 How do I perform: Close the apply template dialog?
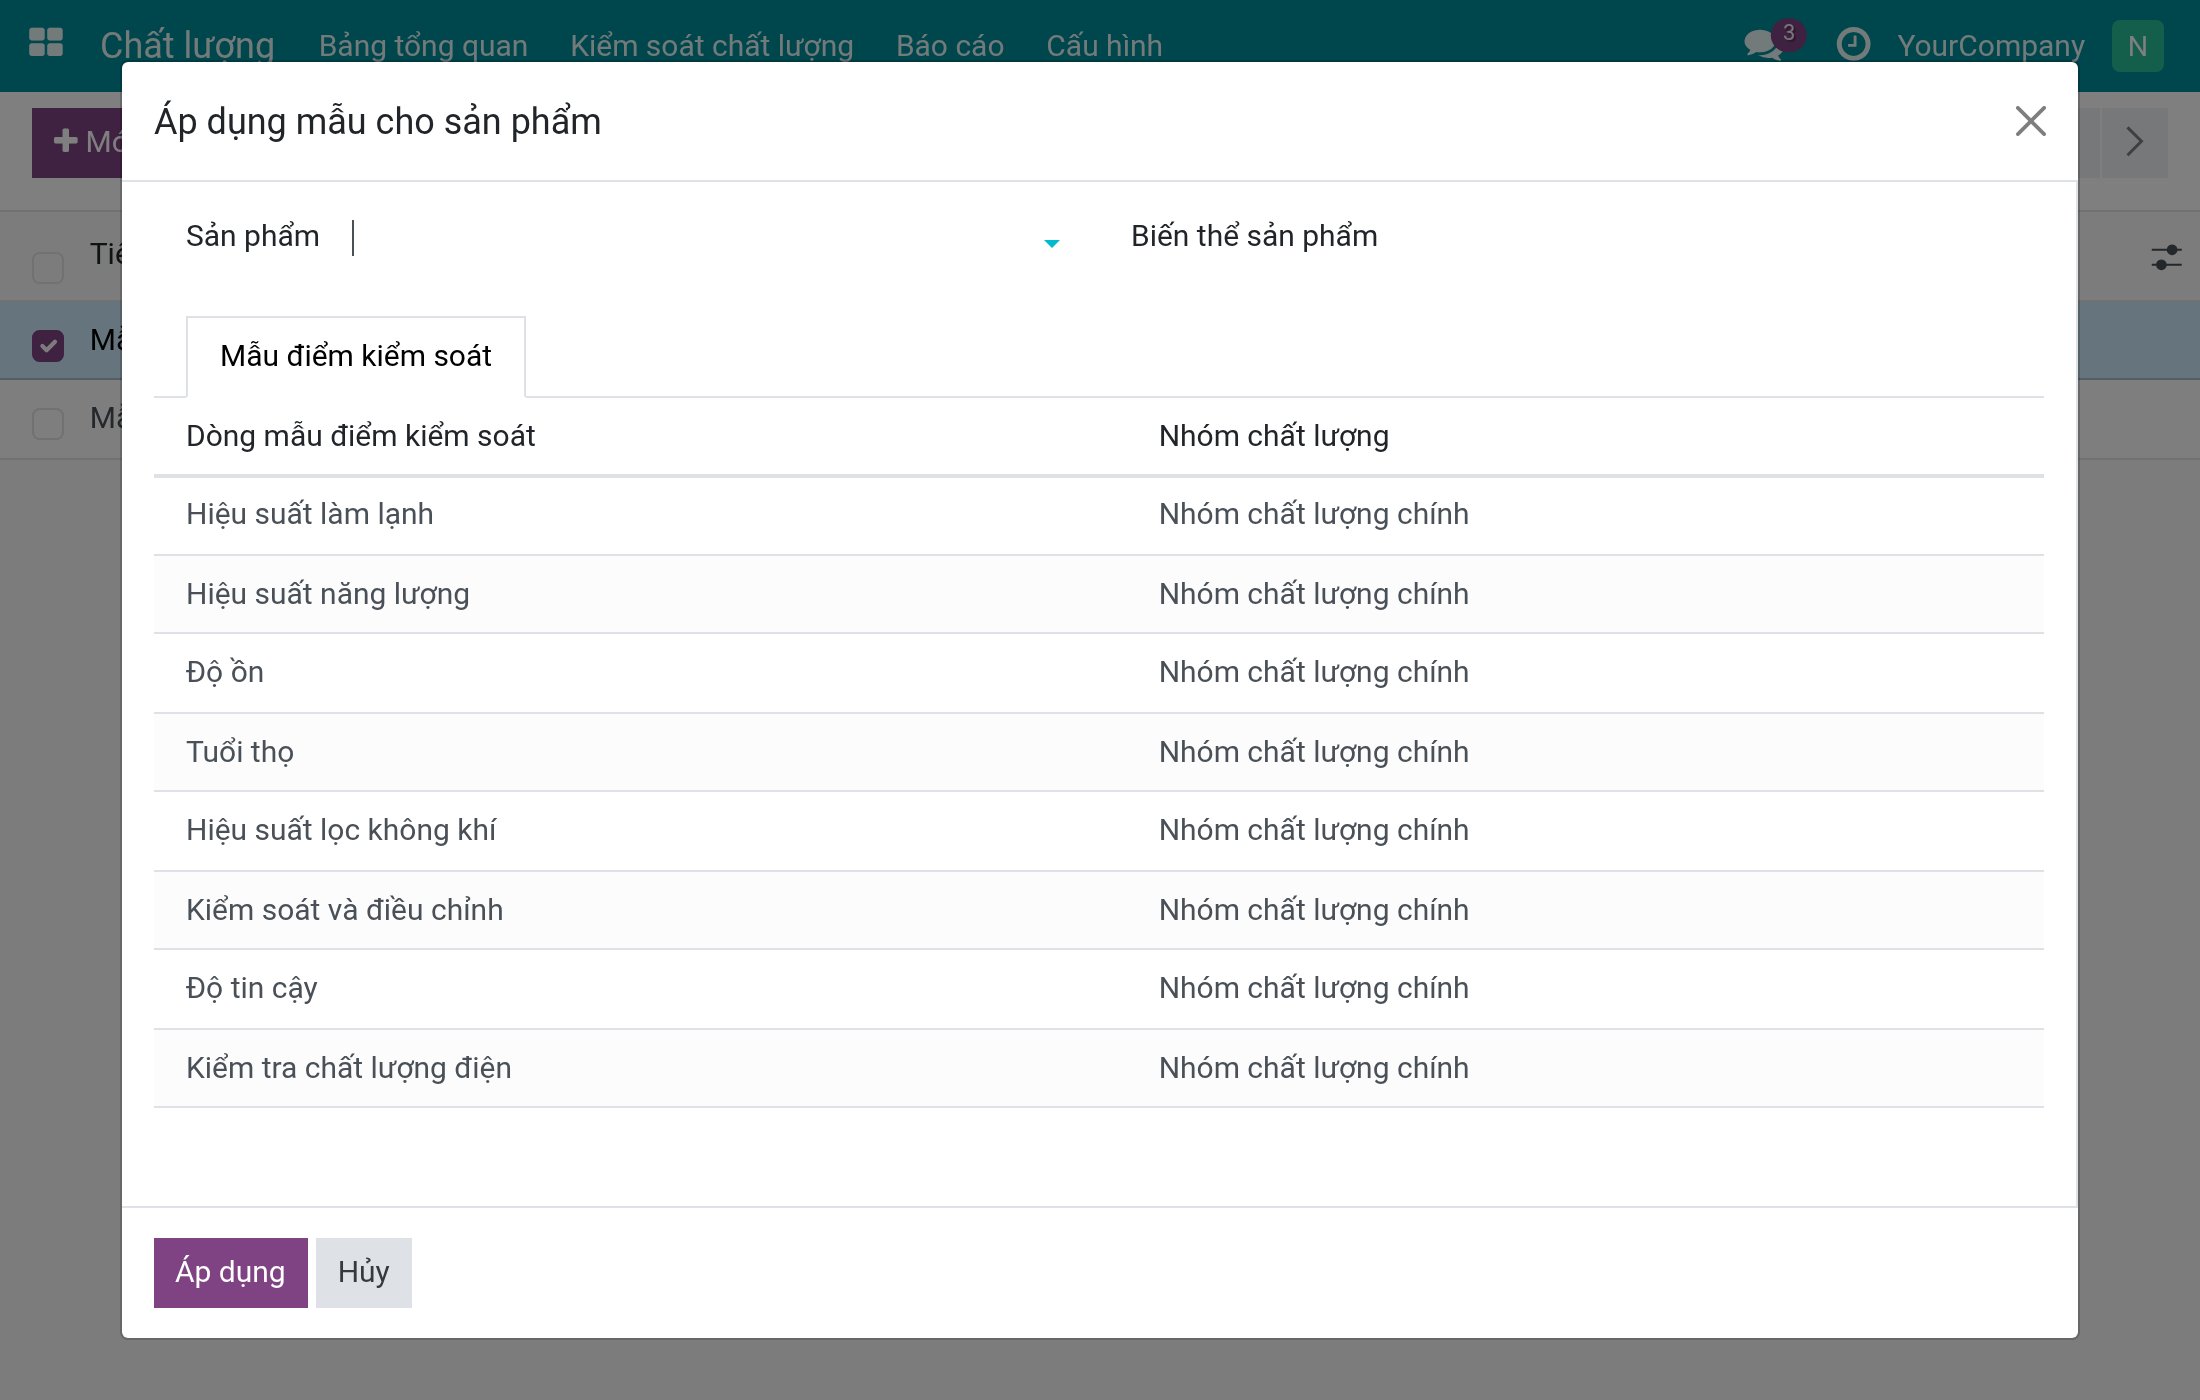[2030, 121]
